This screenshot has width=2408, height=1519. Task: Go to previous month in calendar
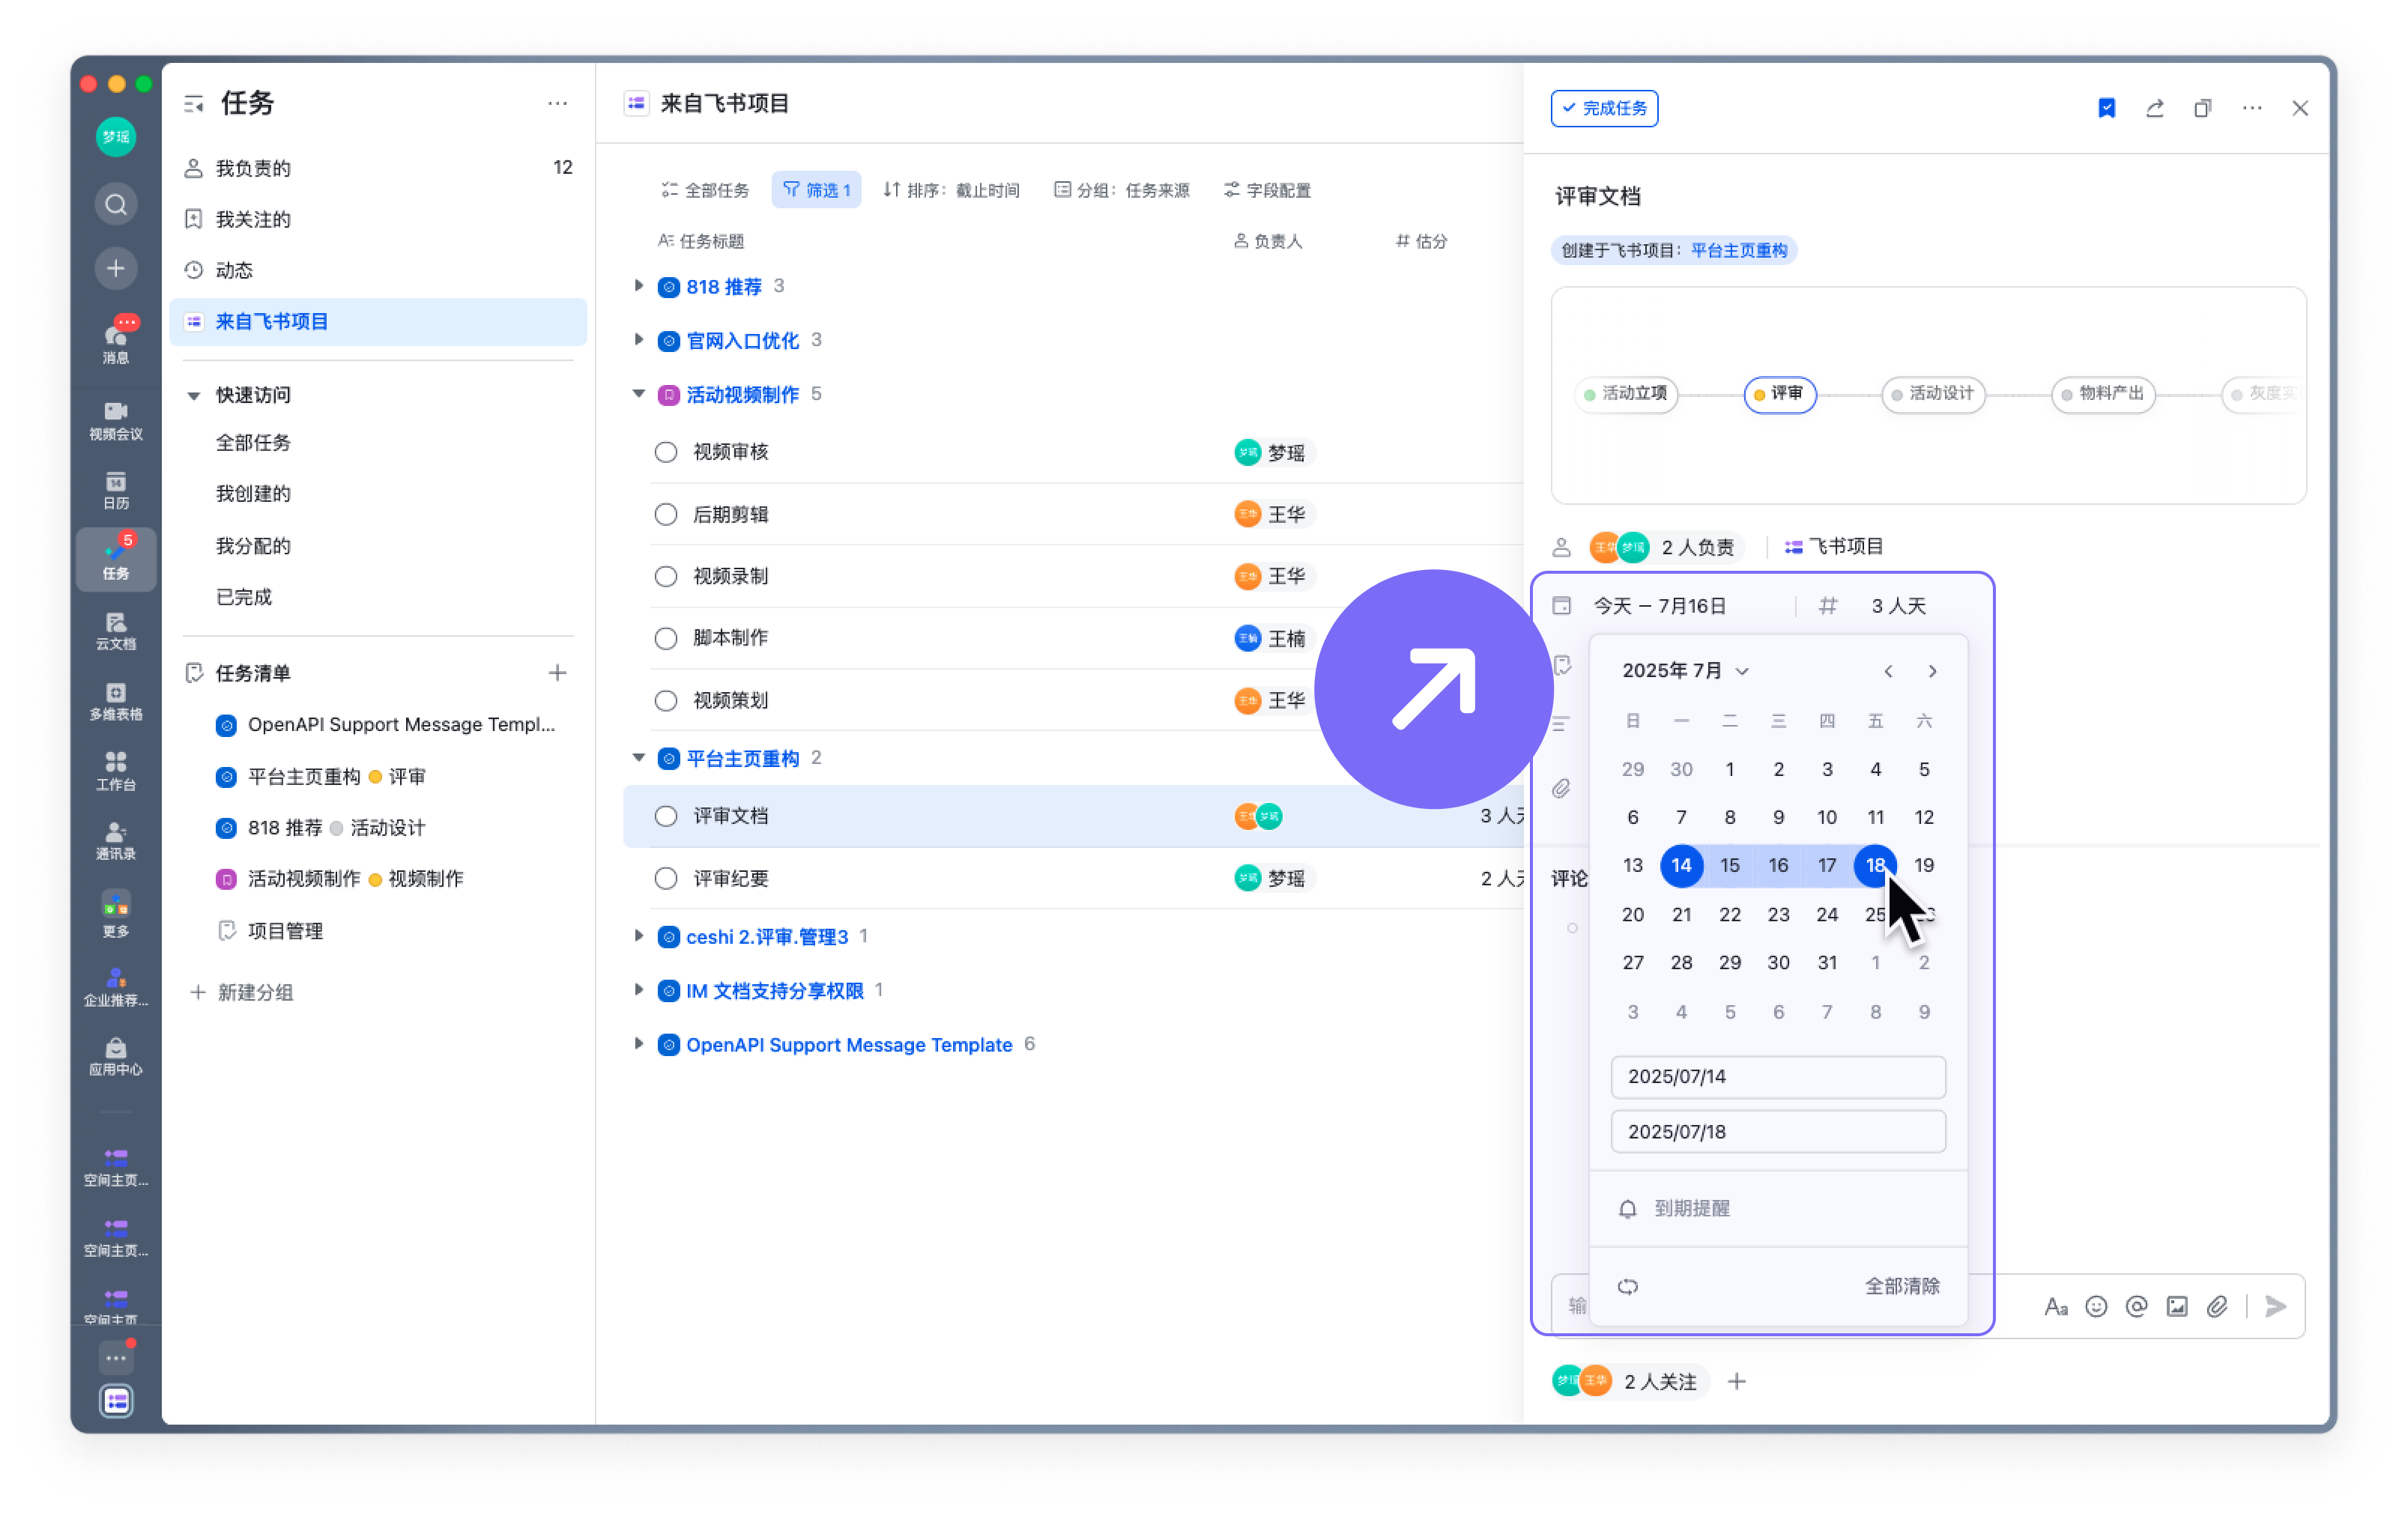pyautogui.click(x=1888, y=671)
